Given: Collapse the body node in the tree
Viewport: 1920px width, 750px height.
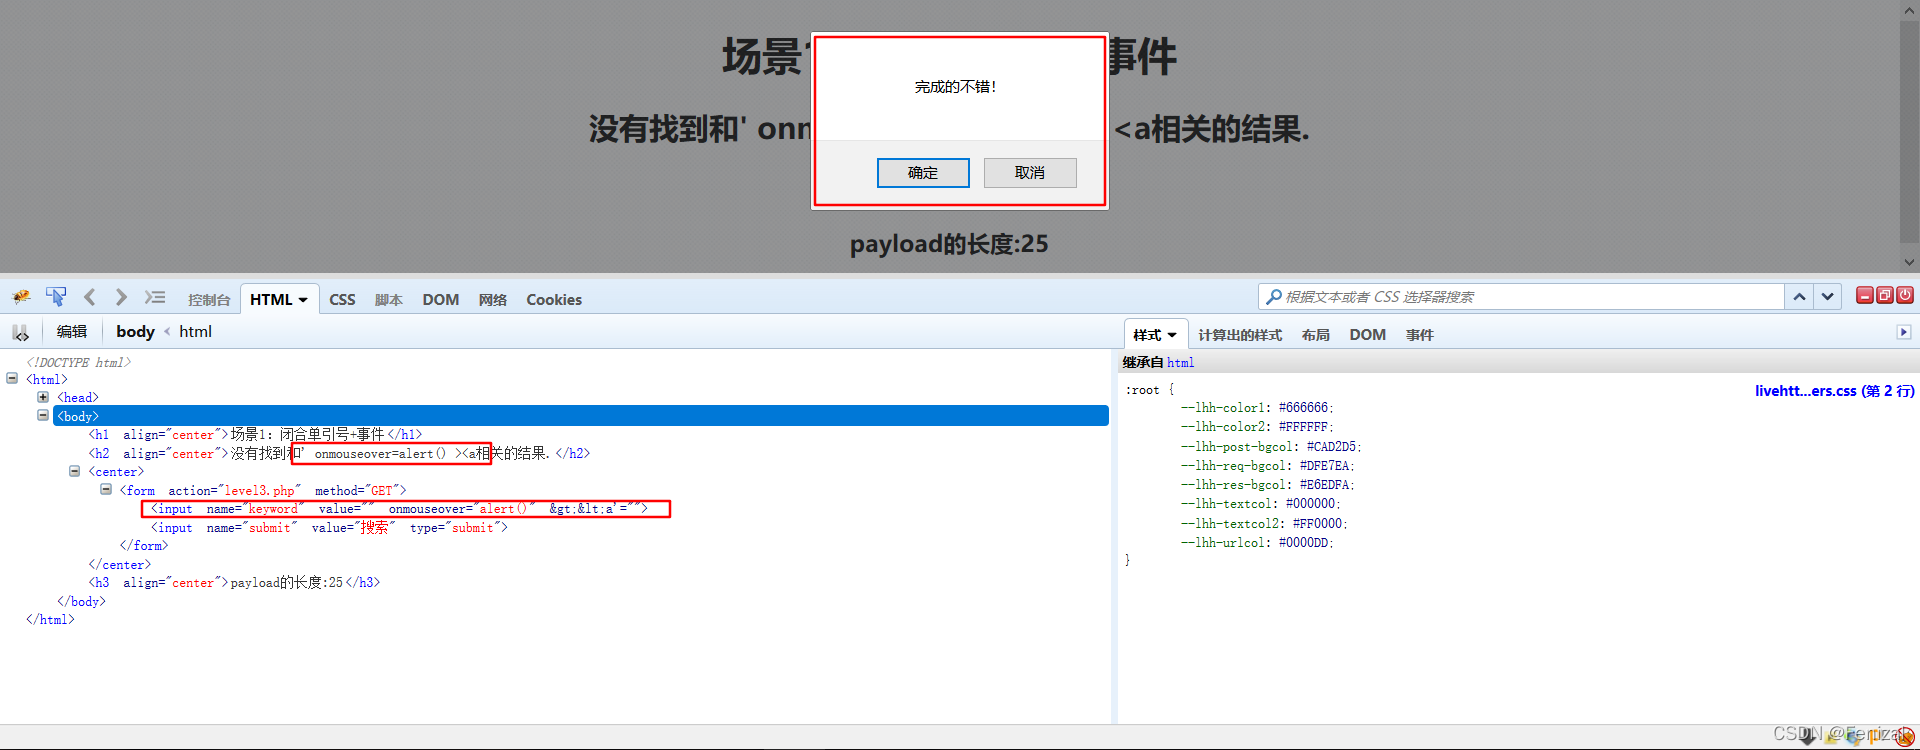Looking at the screenshot, I should point(43,415).
